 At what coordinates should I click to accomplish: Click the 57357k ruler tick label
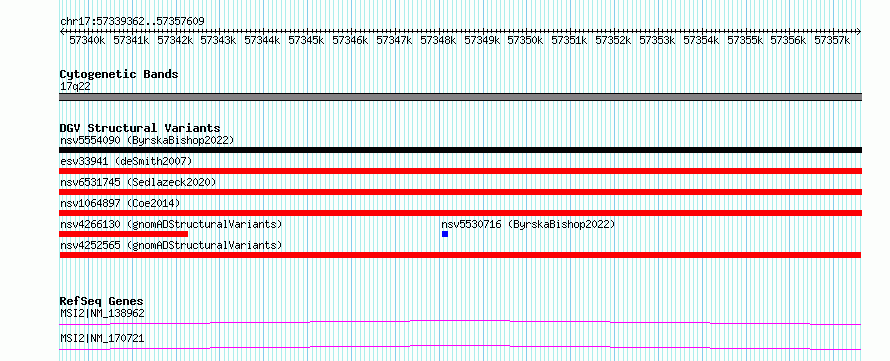[x=833, y=40]
